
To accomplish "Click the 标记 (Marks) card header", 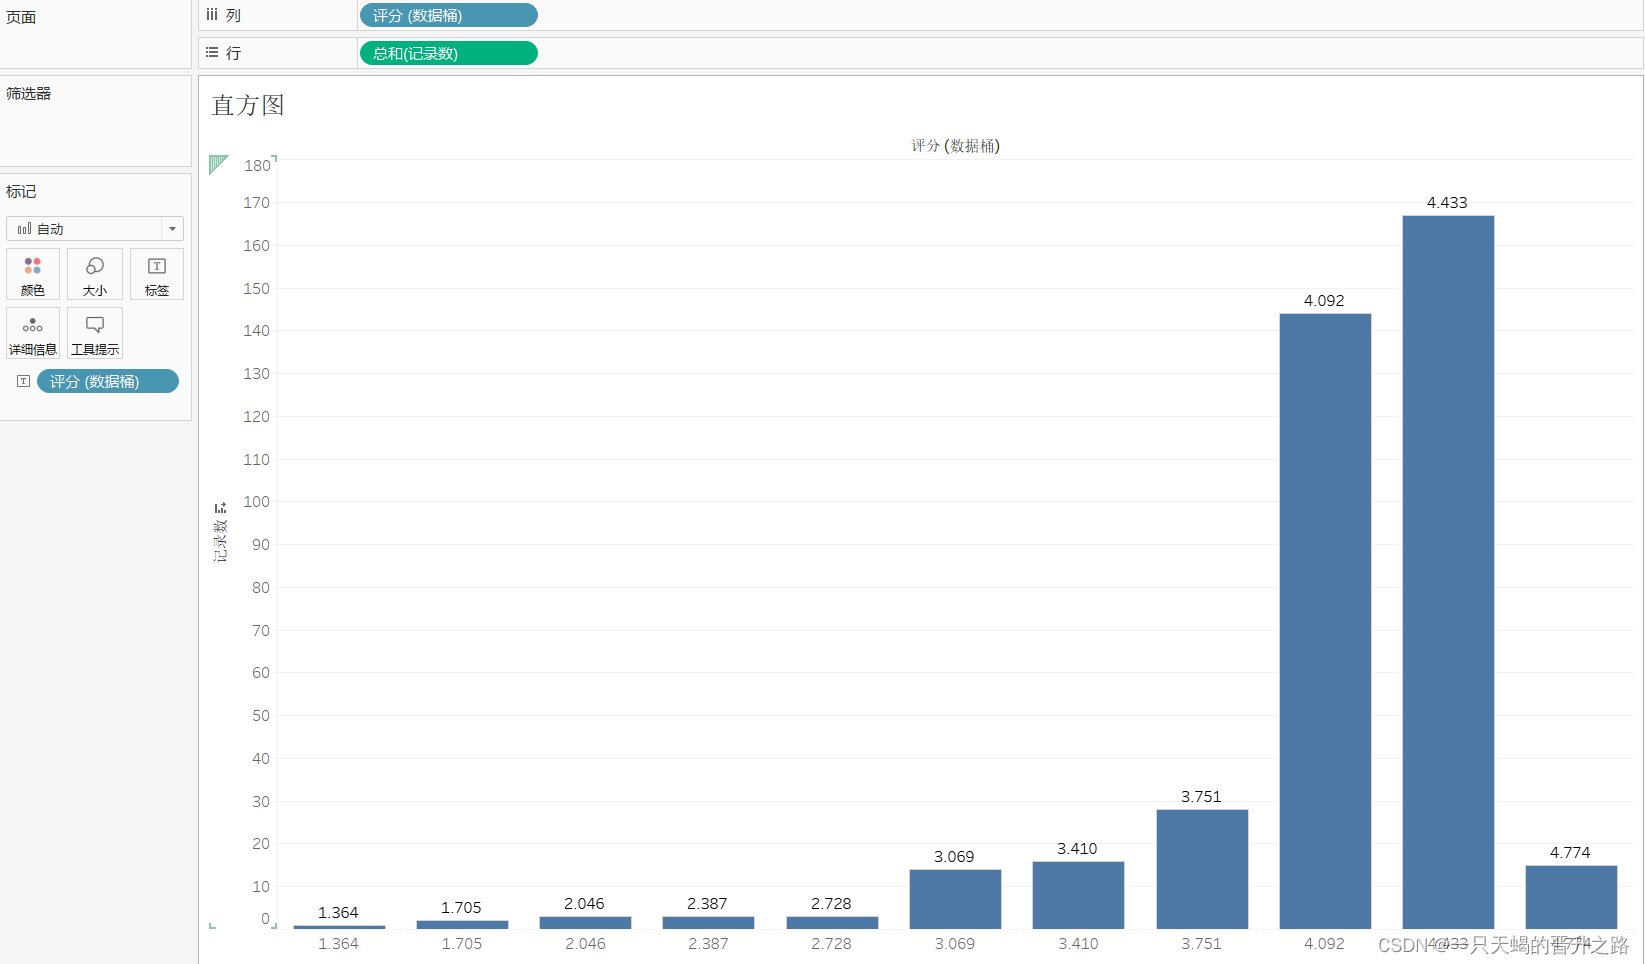I will pyautogui.click(x=21, y=191).
